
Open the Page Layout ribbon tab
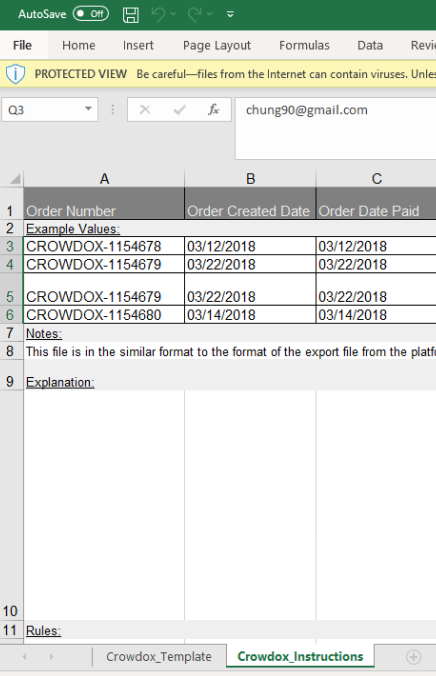point(216,45)
